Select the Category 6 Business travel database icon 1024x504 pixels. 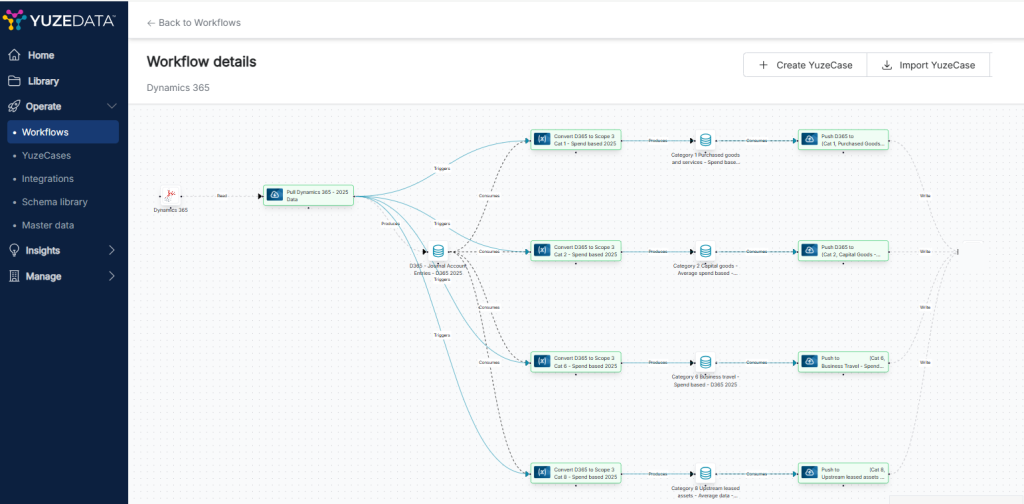[x=706, y=362]
